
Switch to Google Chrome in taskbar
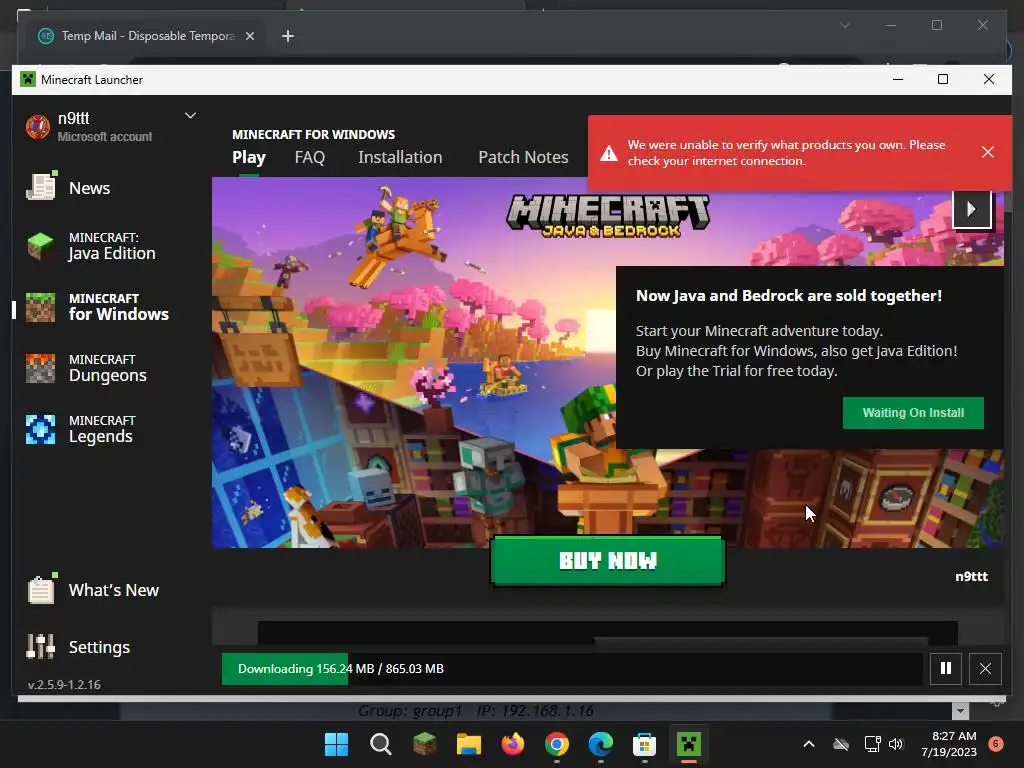coord(556,744)
